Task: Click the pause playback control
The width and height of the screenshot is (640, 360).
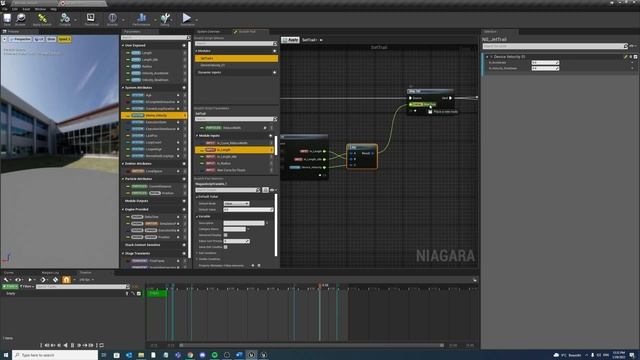Action: click(72, 345)
